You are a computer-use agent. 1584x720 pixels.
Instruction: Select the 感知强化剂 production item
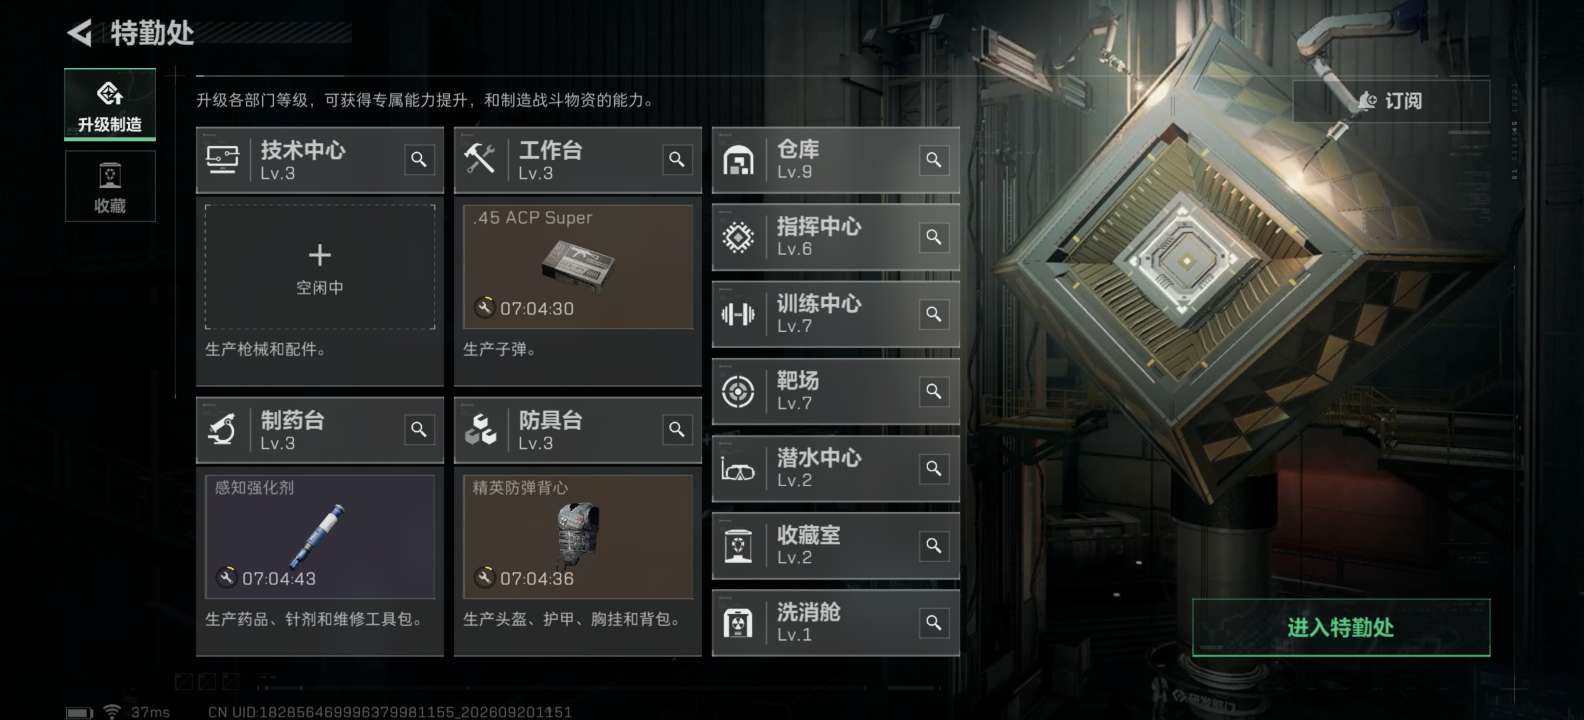(x=320, y=537)
